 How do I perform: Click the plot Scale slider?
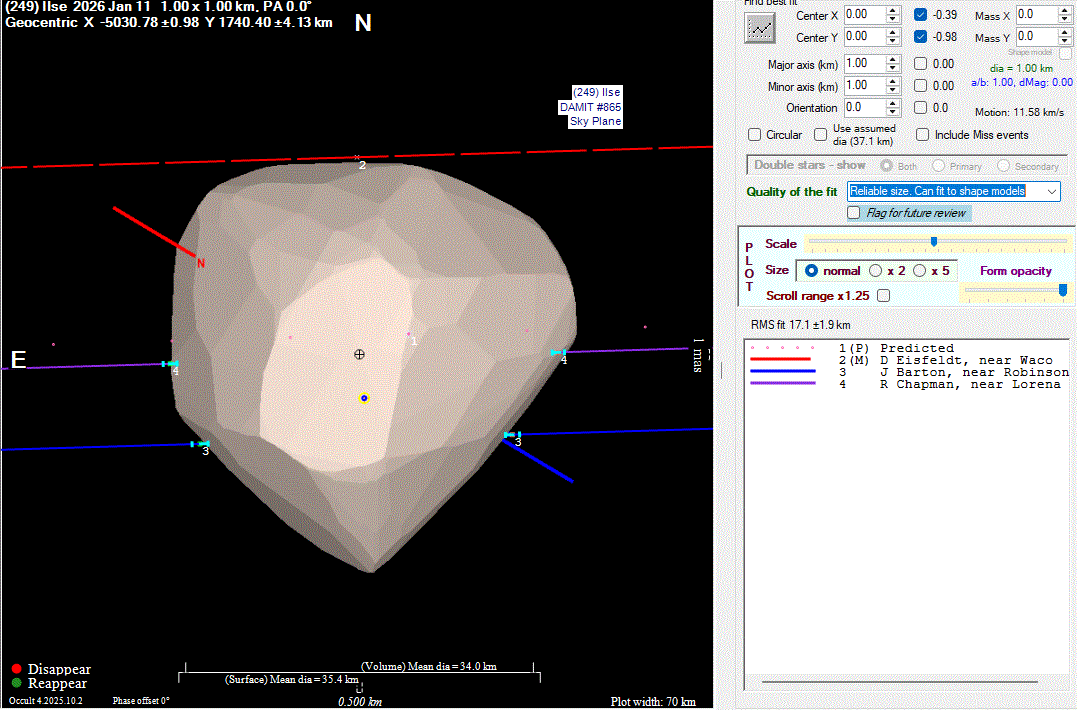click(934, 241)
